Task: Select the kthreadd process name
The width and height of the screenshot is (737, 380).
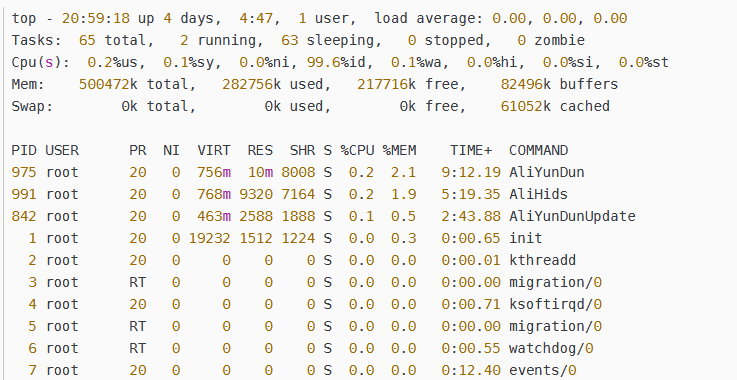Action: coord(542,260)
